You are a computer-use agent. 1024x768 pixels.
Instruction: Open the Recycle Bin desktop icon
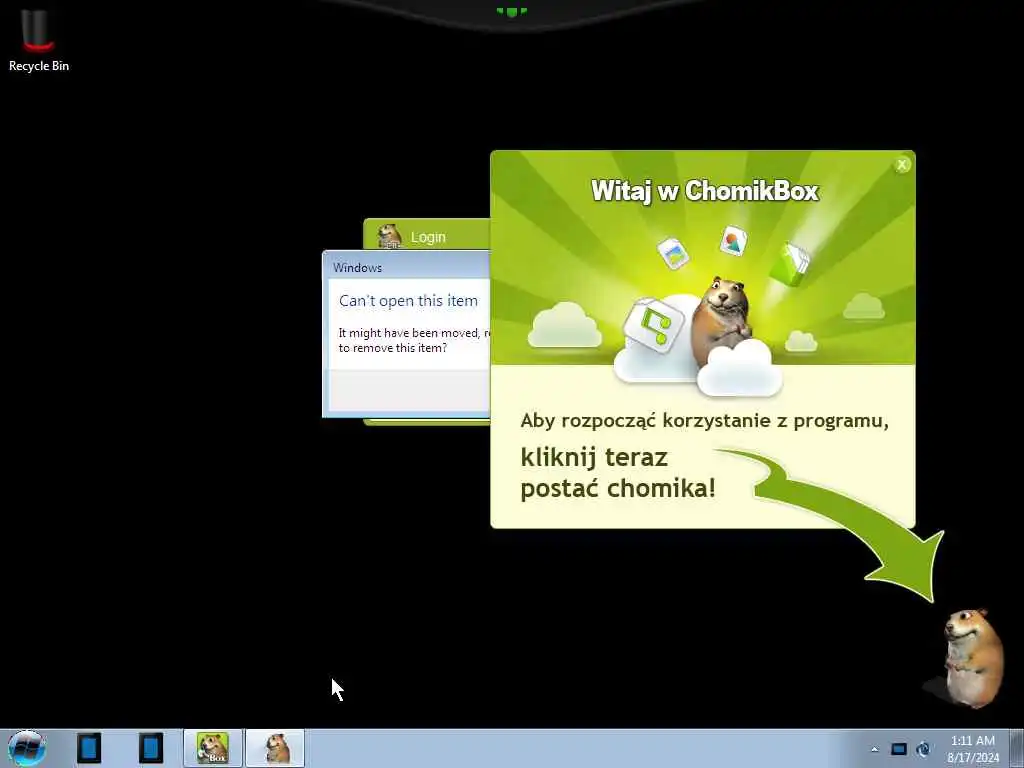38,40
